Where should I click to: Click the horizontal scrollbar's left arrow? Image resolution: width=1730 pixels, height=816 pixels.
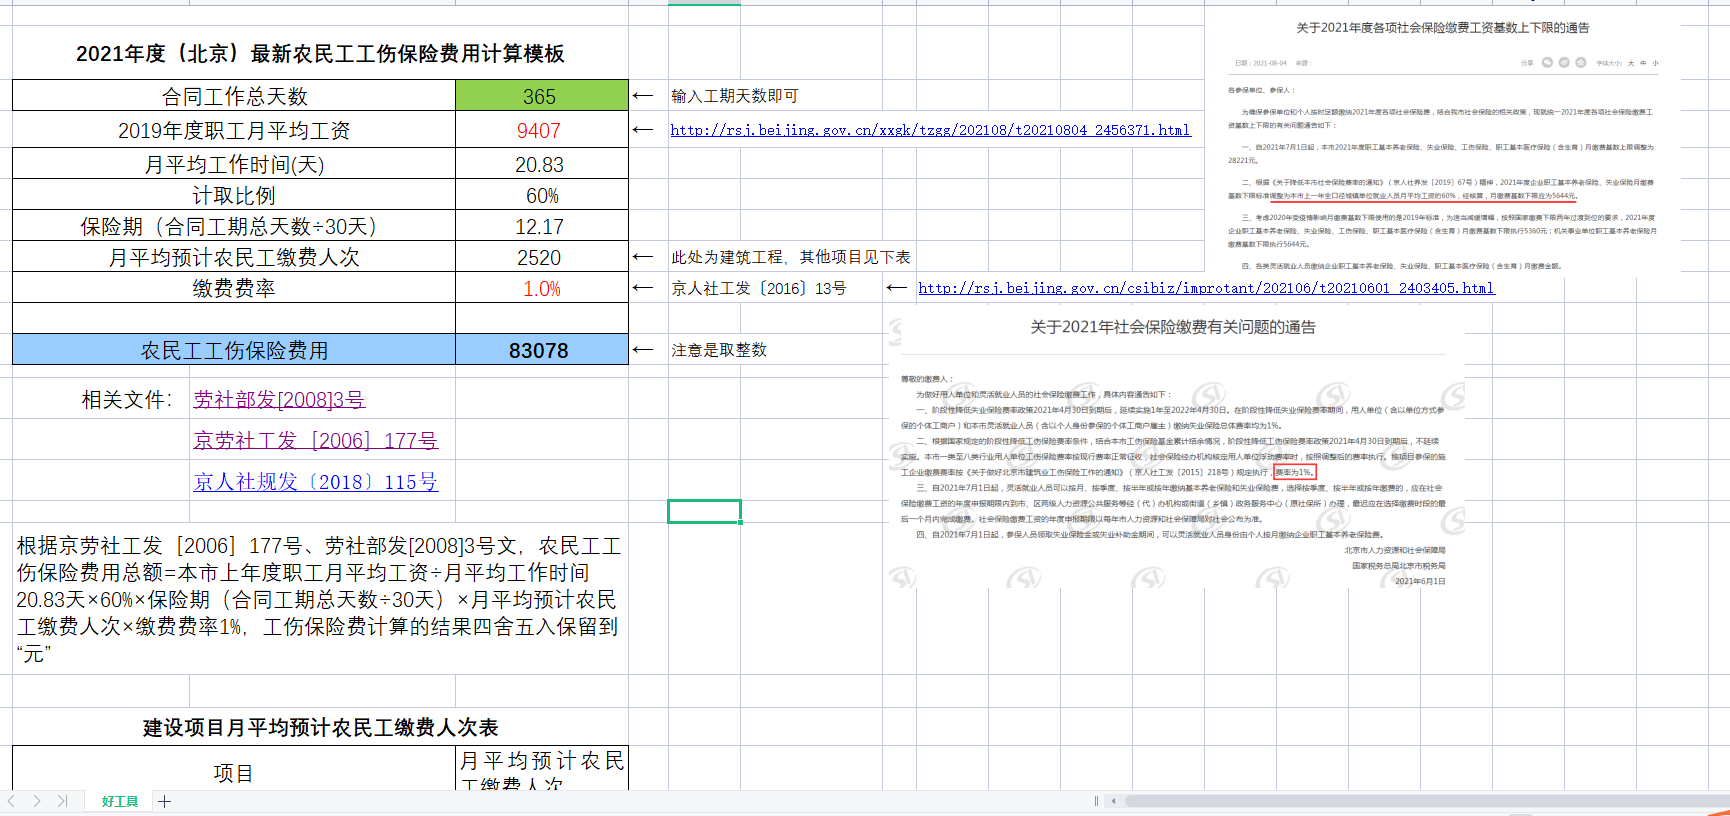1113,801
